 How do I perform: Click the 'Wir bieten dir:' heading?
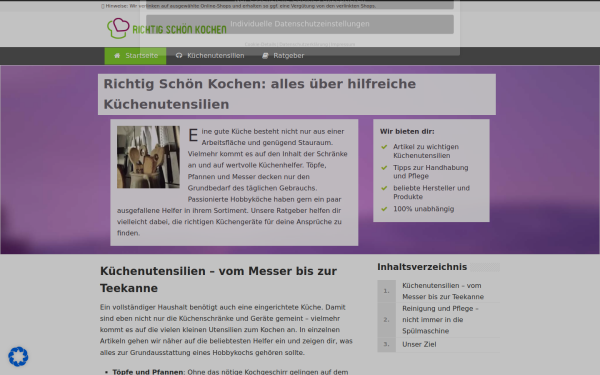coord(407,131)
